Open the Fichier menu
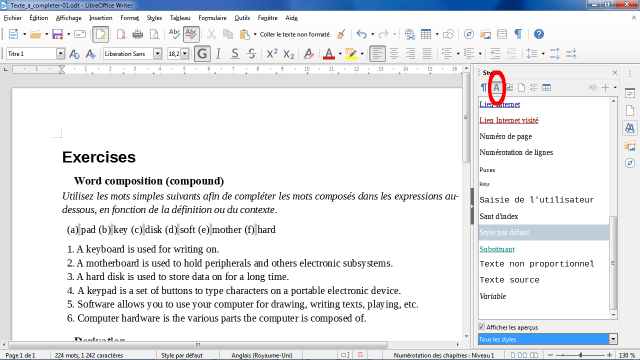Image resolution: width=640 pixels, height=360 pixels. (13, 18)
